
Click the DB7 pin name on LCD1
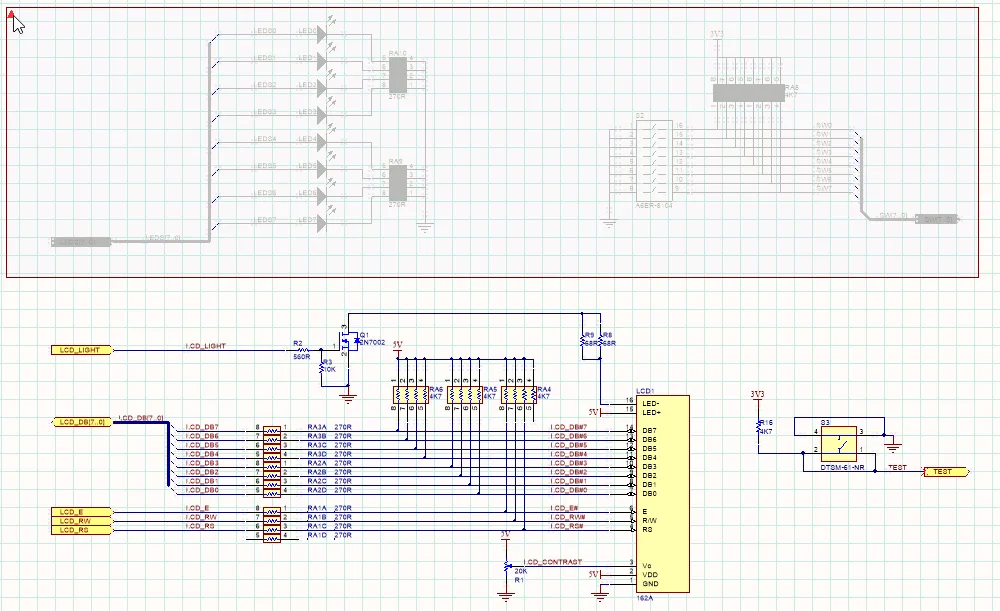coord(649,431)
